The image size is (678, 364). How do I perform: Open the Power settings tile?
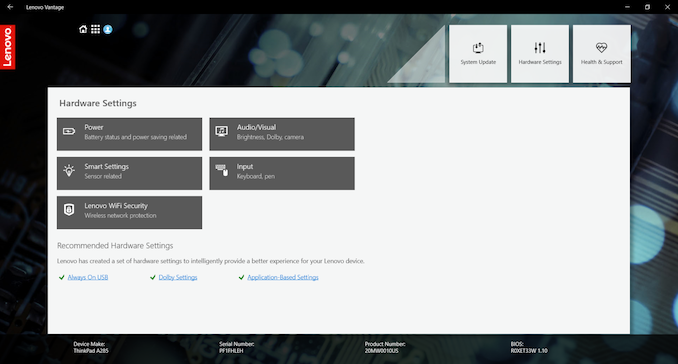(129, 134)
